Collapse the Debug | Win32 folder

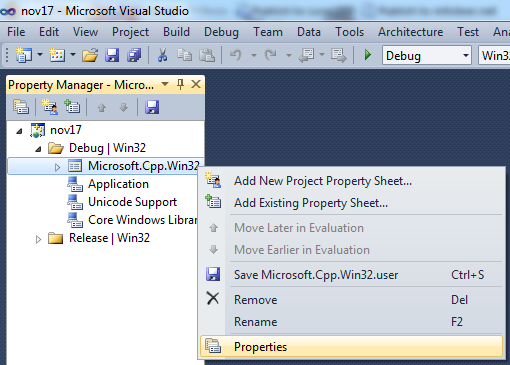click(39, 149)
